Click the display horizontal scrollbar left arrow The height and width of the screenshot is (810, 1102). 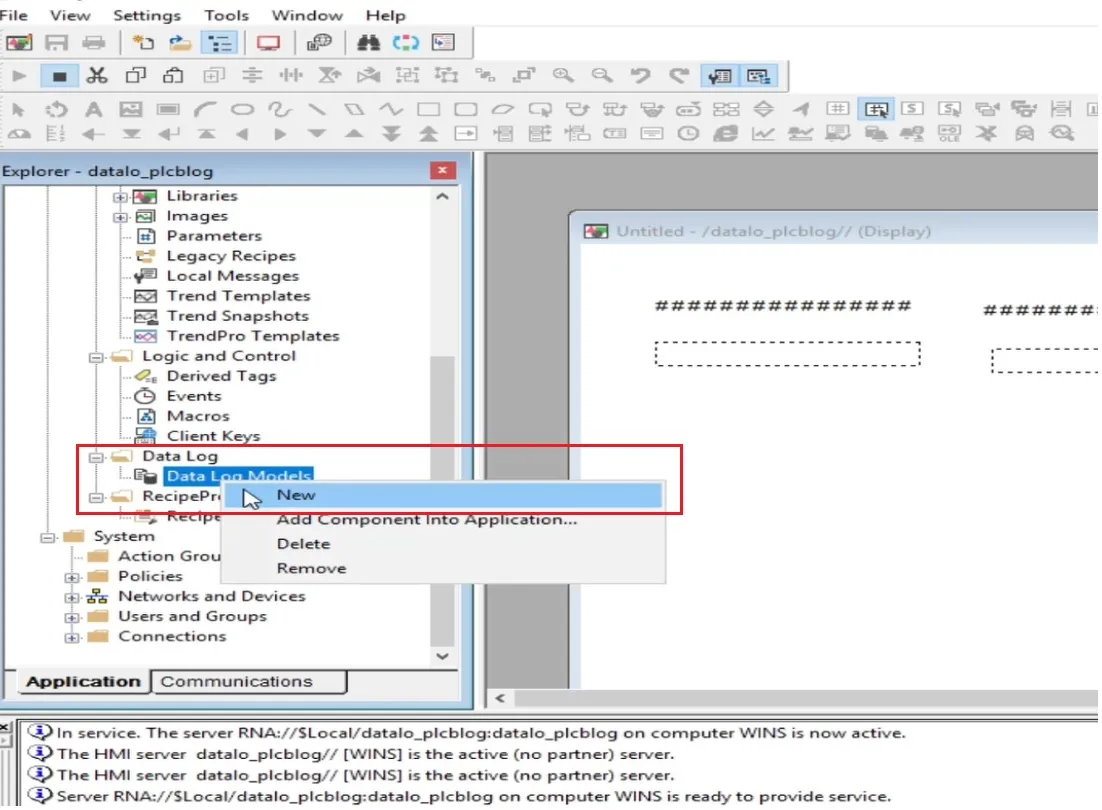tap(500, 698)
